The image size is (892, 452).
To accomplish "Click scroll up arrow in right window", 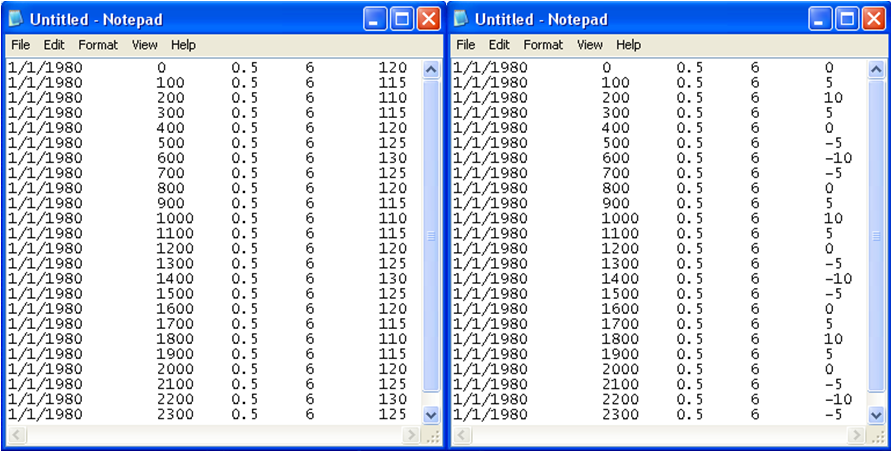I will click(876, 70).
